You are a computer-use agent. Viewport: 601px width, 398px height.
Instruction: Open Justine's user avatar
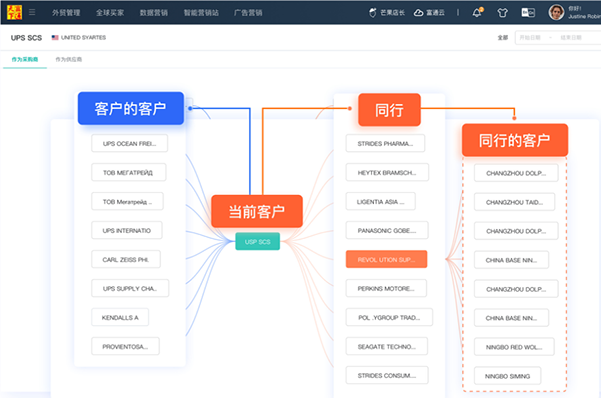(557, 12)
